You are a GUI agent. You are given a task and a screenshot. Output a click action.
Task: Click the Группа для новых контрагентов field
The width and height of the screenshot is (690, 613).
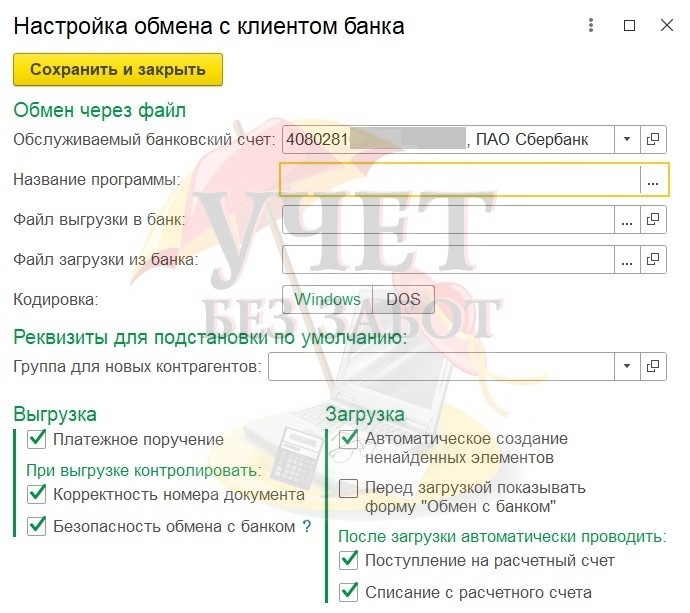441,366
